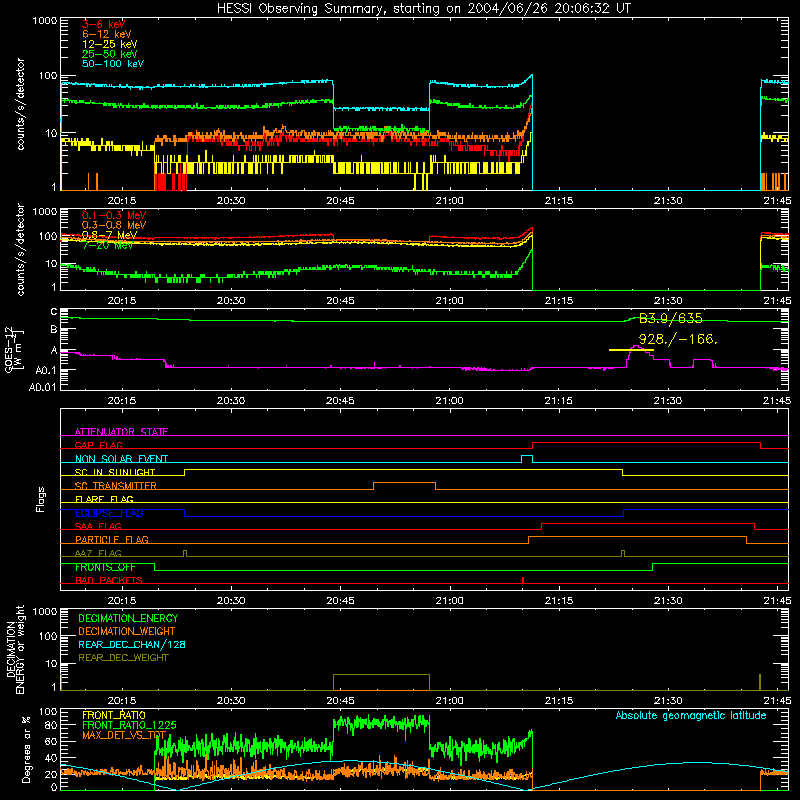This screenshot has height=800, width=800.
Task: Click the 0.3-0.8 MeV legend label
Action: 114,226
